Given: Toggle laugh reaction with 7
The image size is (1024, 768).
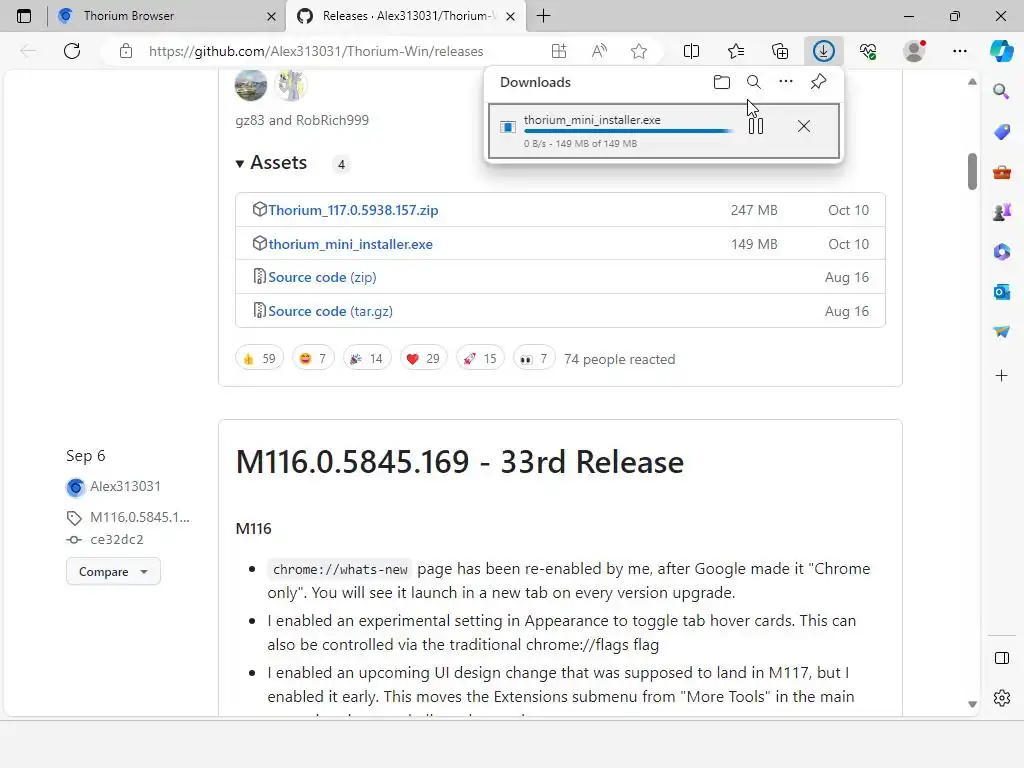Looking at the screenshot, I should (313, 359).
